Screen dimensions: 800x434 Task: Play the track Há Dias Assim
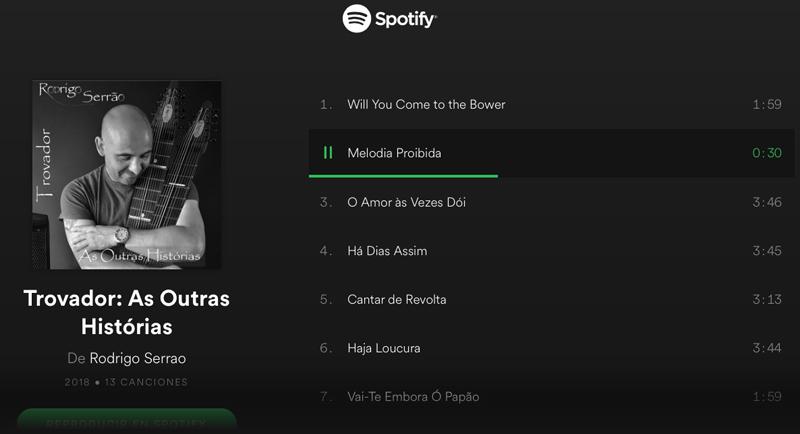pos(551,251)
